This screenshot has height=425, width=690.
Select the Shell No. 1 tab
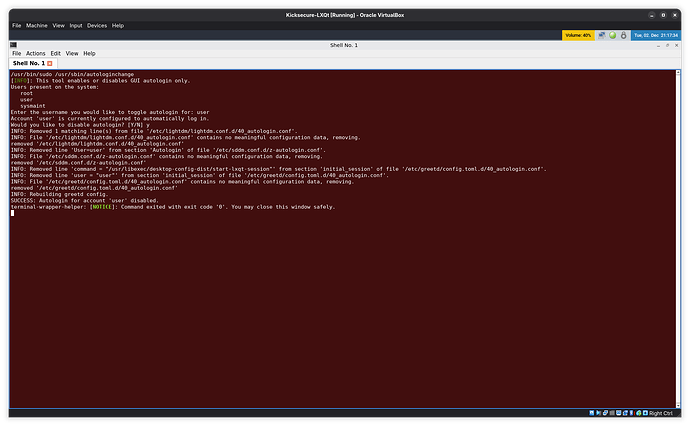point(28,63)
